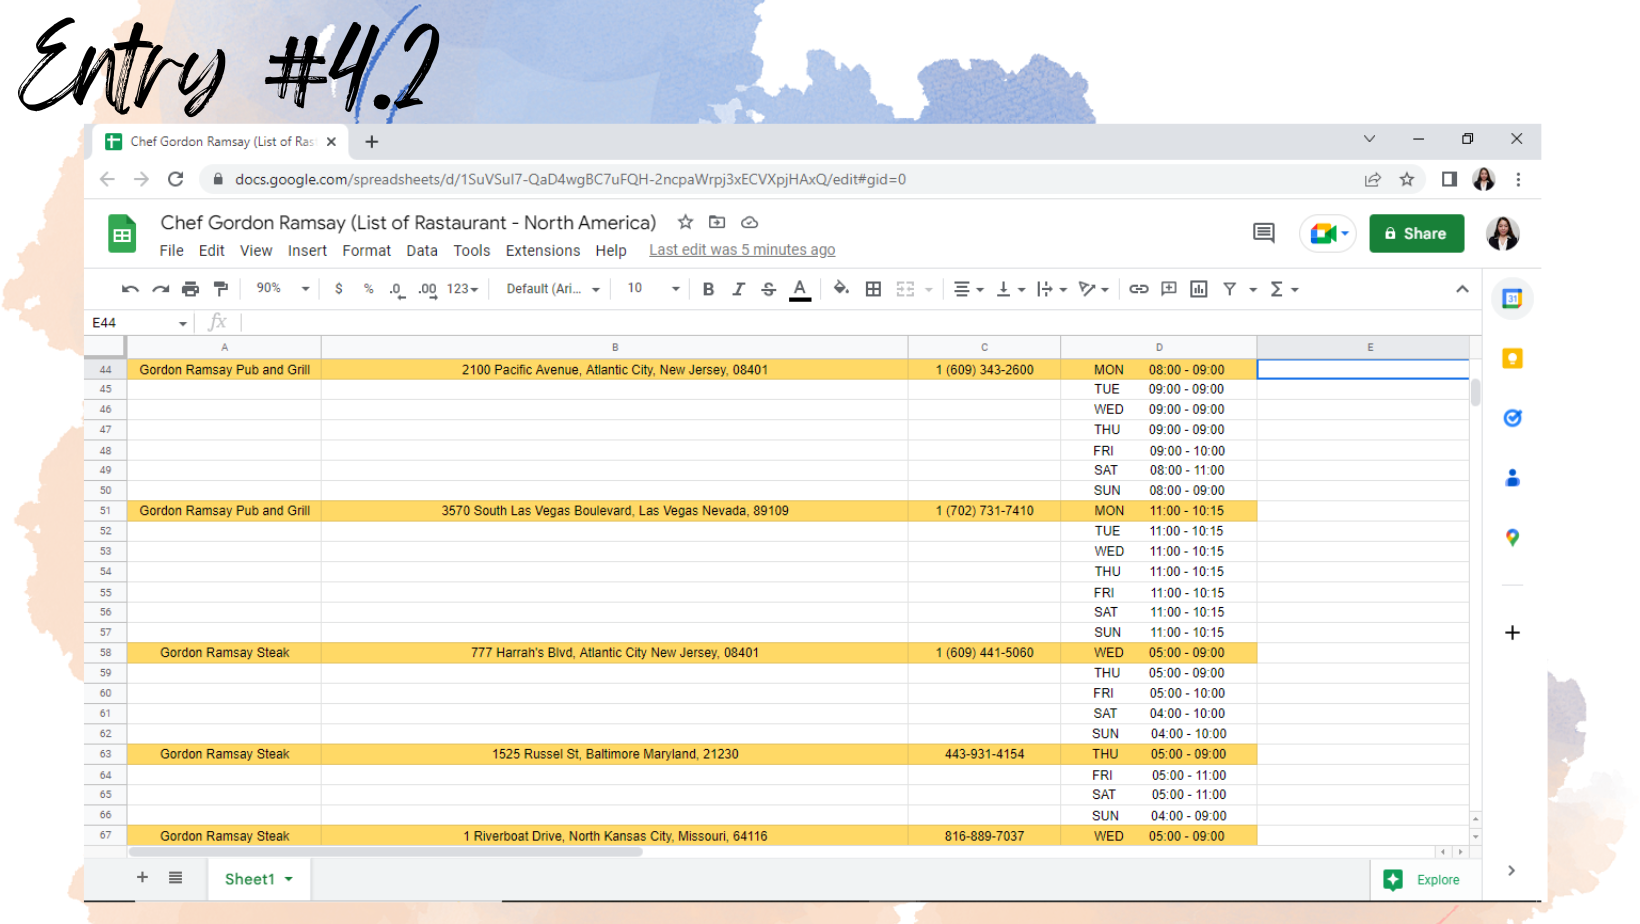Viewport: 1640px width, 924px height.
Task: Open the font size 10 dropdown
Action: pos(653,288)
